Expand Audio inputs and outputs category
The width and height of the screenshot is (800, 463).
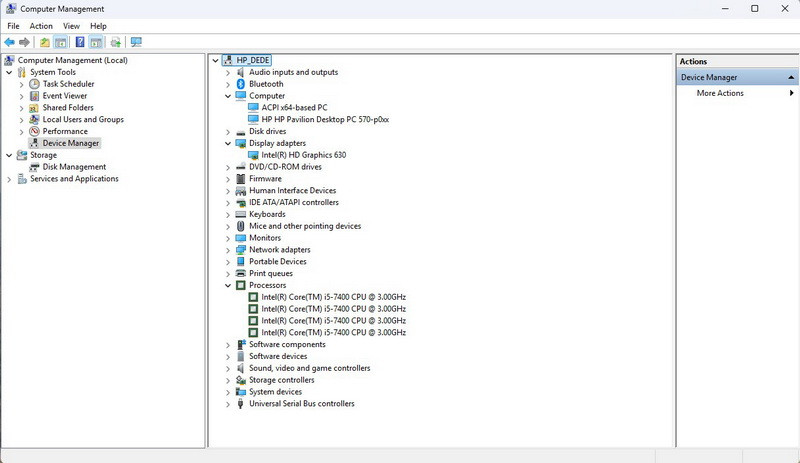[x=228, y=72]
